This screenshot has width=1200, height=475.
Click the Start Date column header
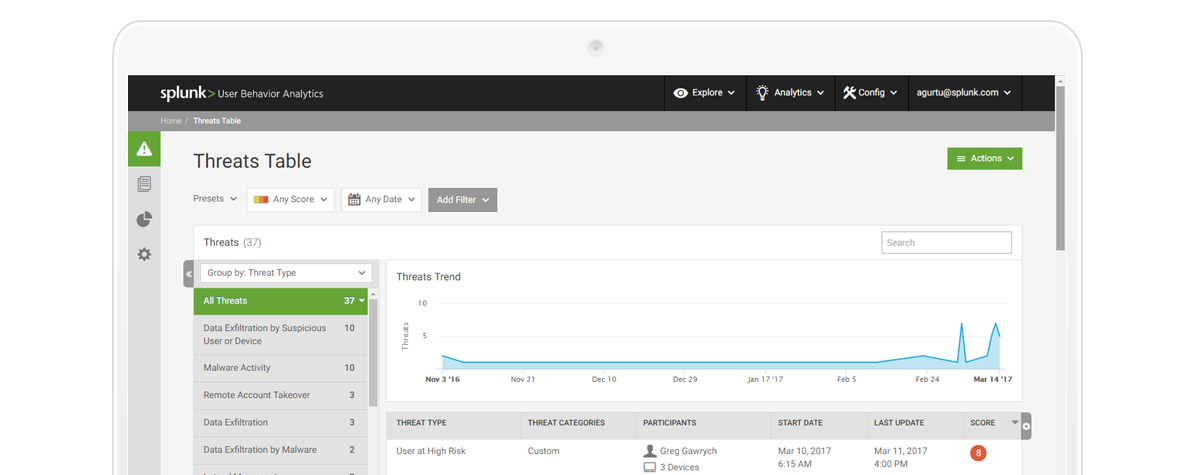tap(801, 423)
